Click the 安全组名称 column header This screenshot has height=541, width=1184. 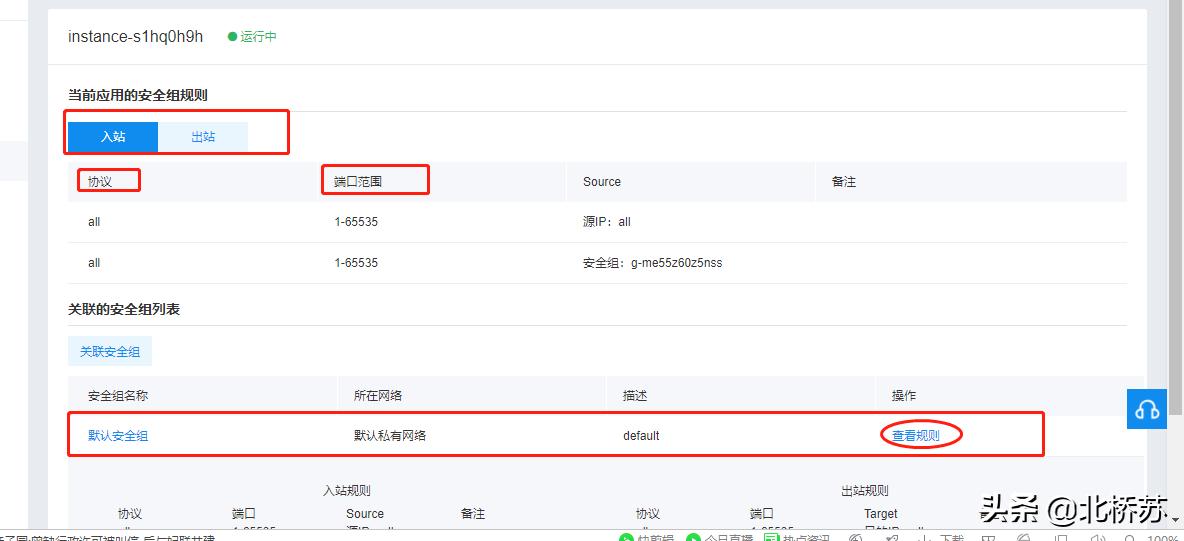[x=118, y=396]
